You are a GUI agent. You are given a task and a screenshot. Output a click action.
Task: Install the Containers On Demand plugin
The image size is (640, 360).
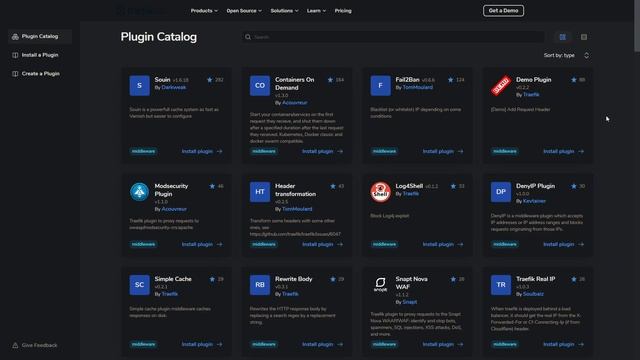point(322,151)
